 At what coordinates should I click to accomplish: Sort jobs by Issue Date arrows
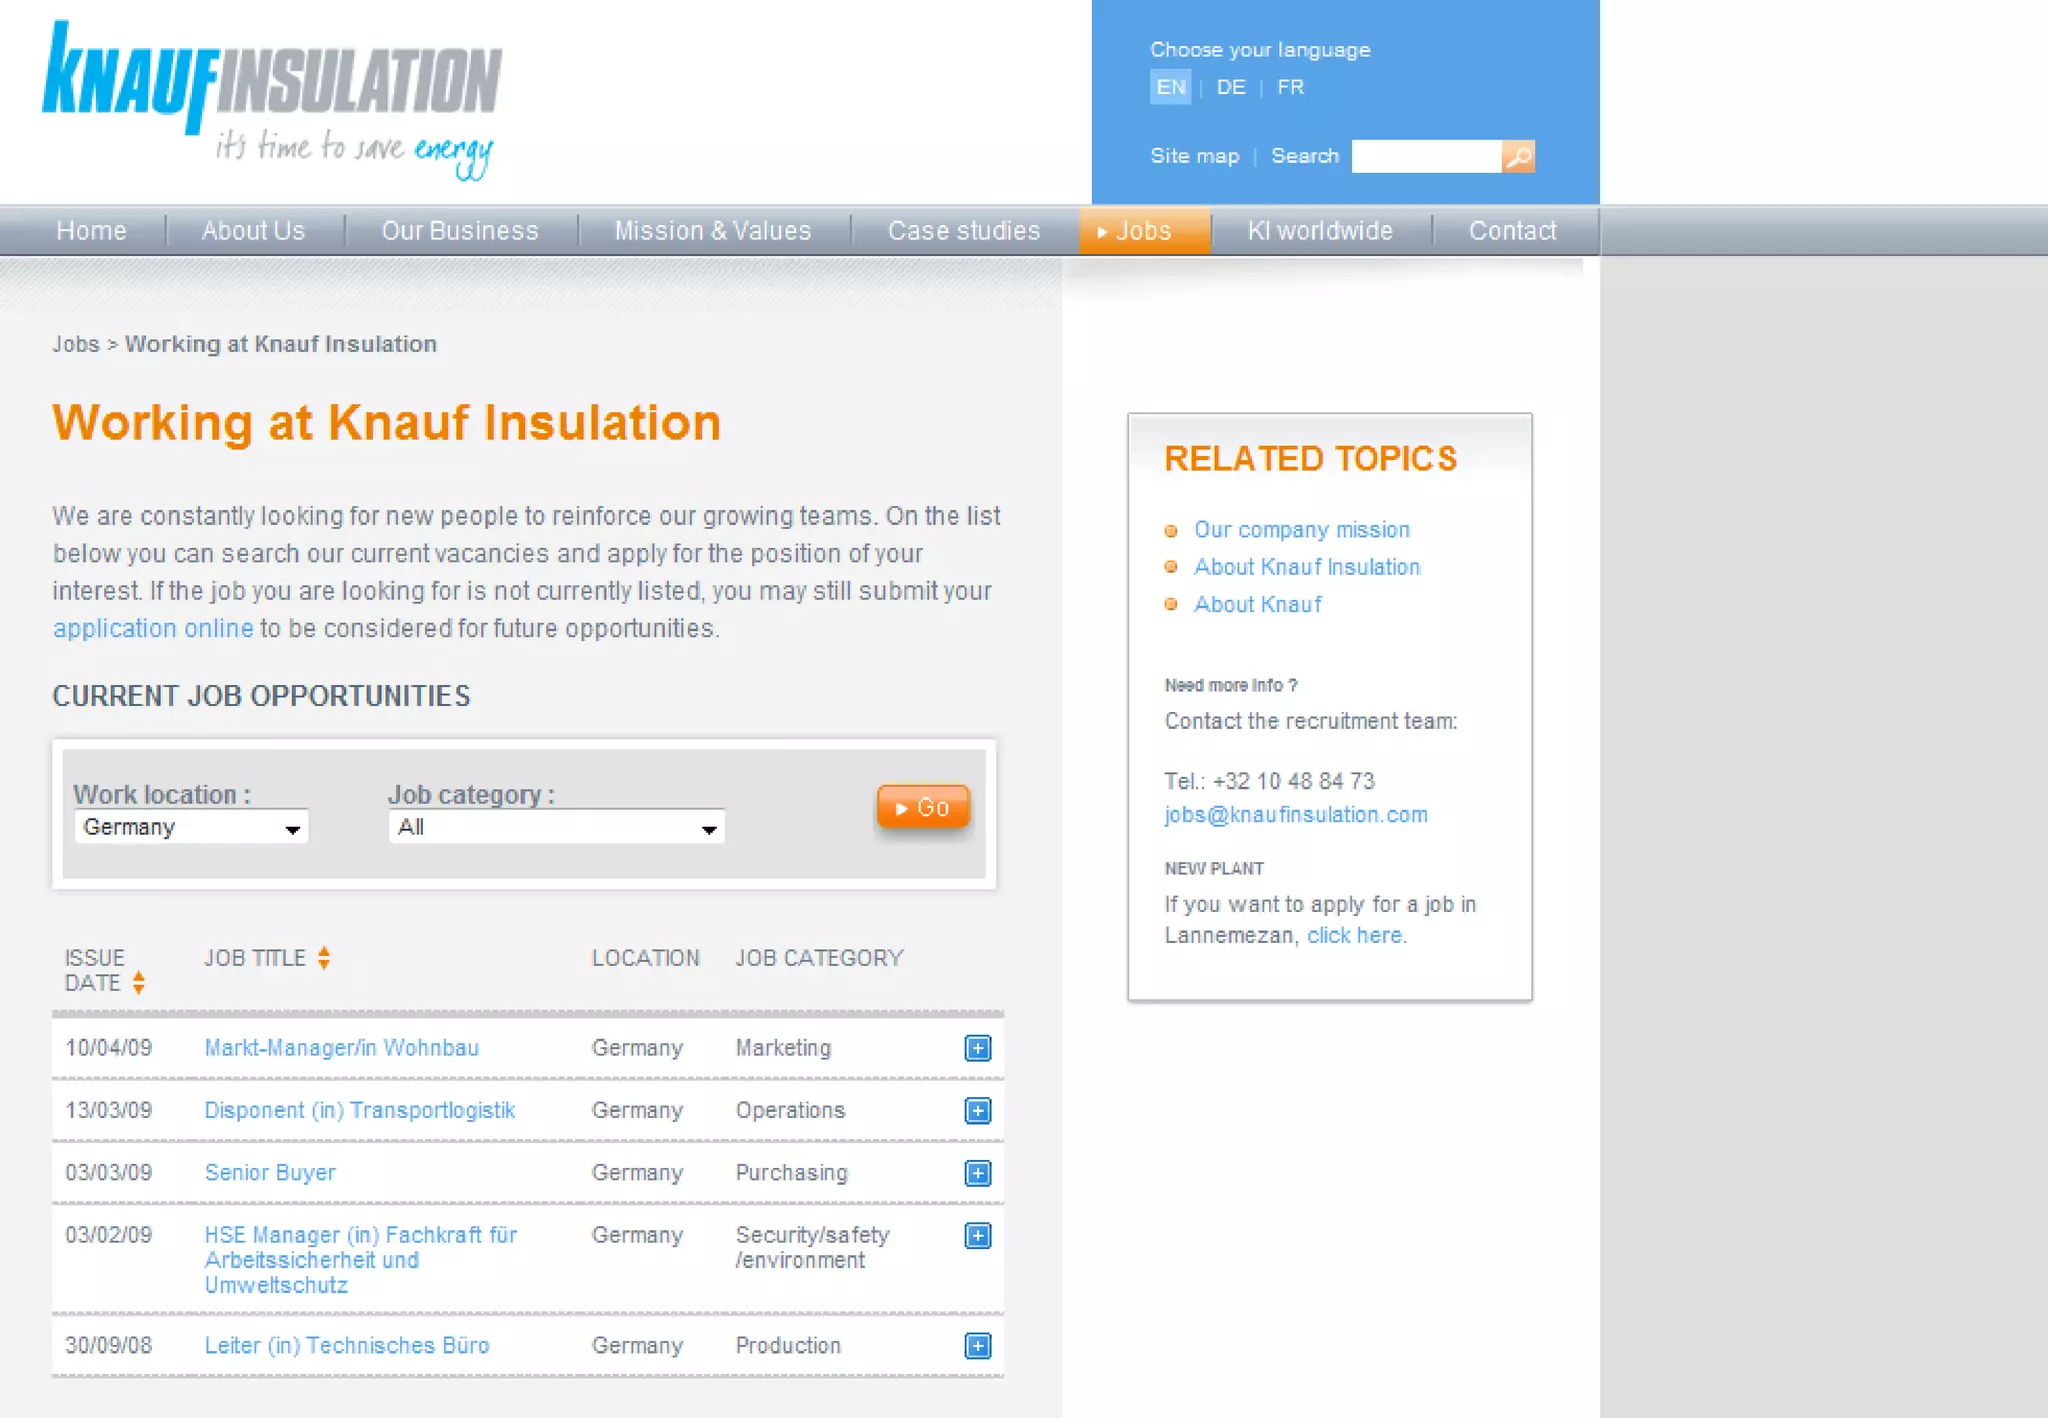pyautogui.click(x=139, y=983)
